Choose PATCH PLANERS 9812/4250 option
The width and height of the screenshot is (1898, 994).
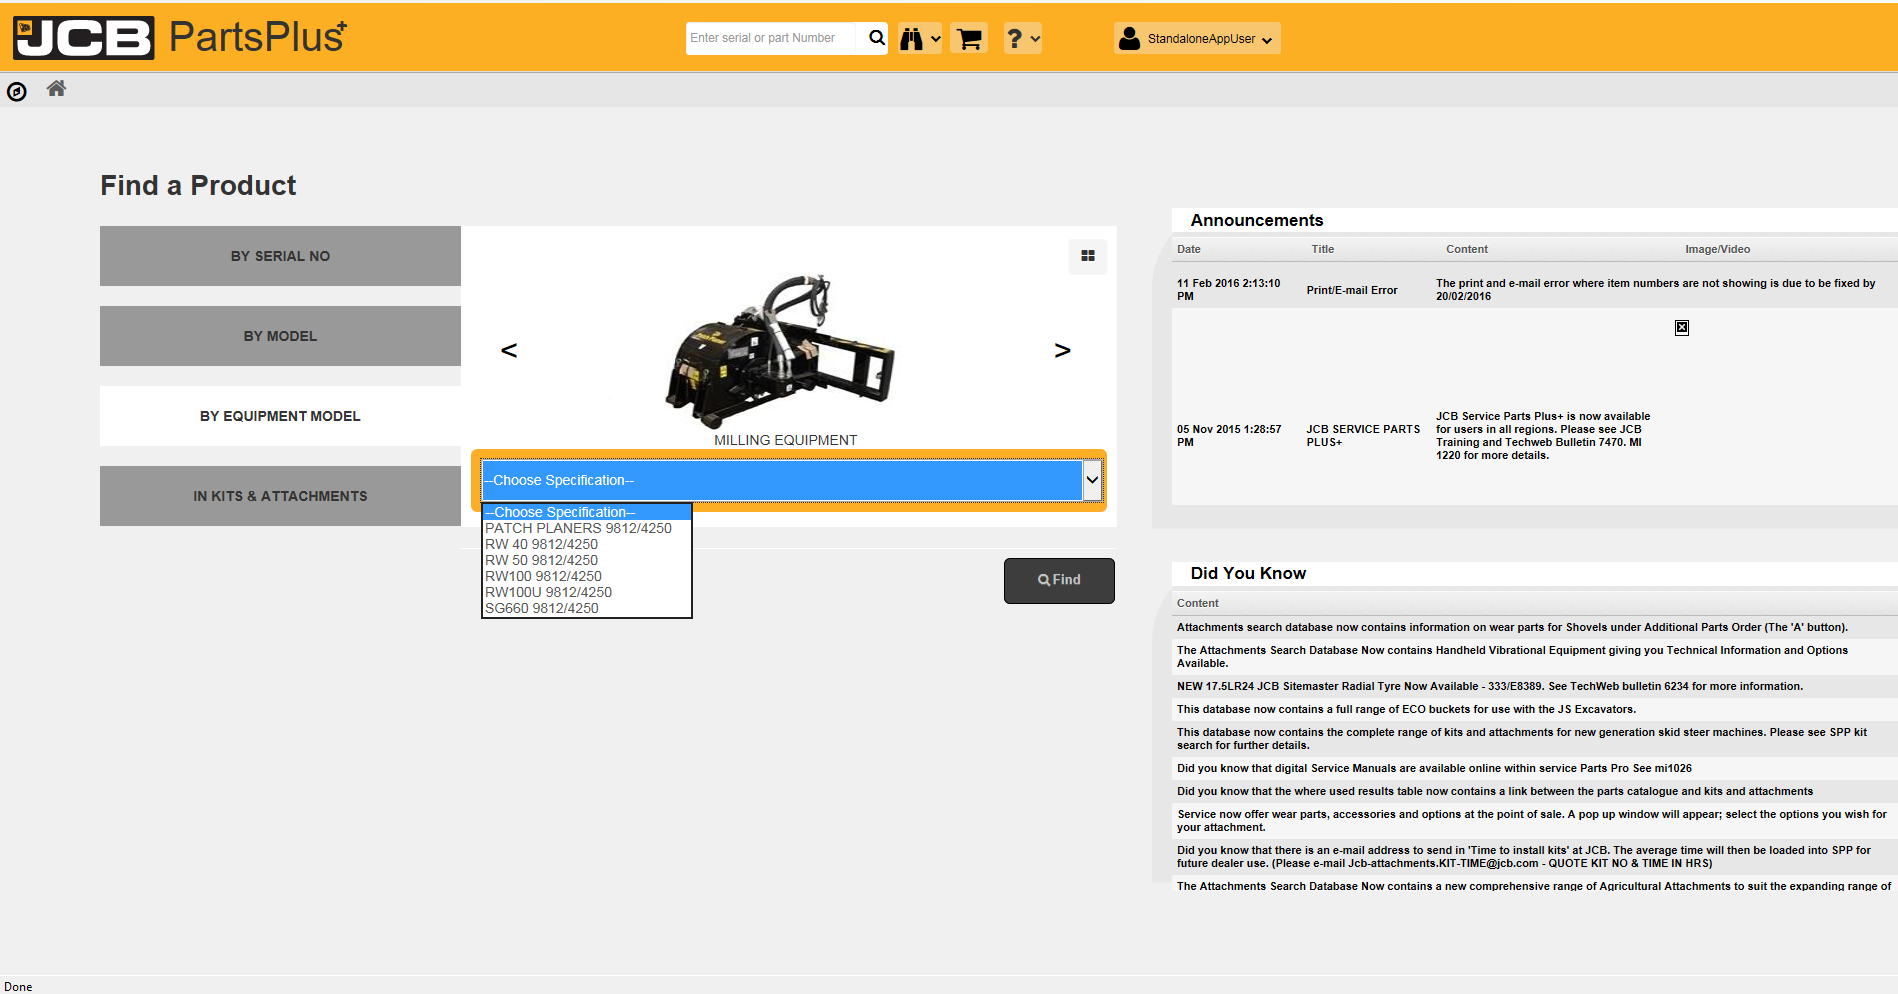587,528
